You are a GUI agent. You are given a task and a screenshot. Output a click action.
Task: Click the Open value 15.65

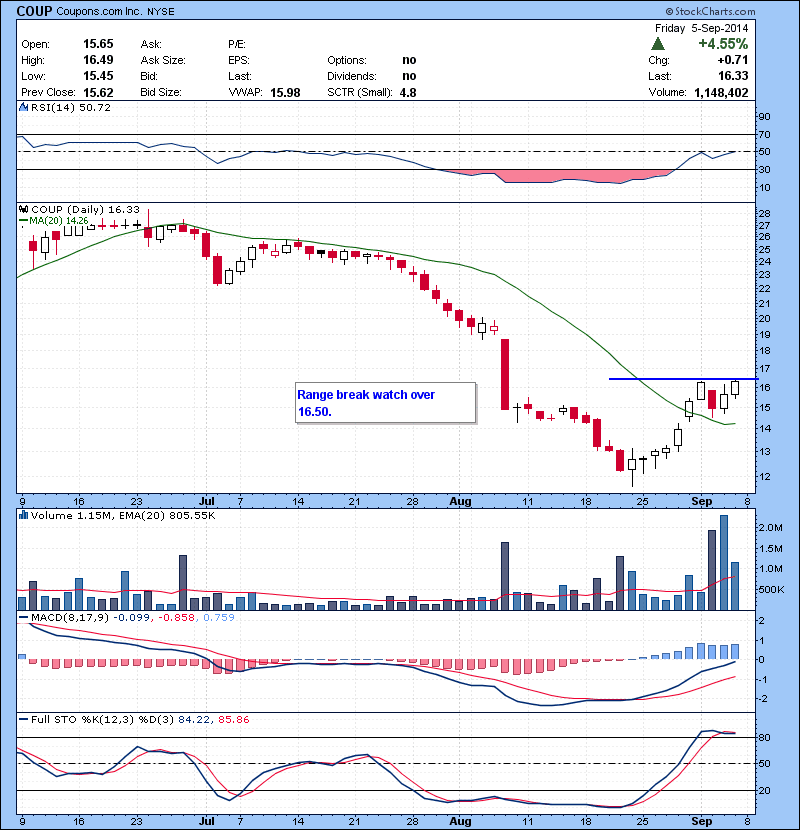[98, 44]
